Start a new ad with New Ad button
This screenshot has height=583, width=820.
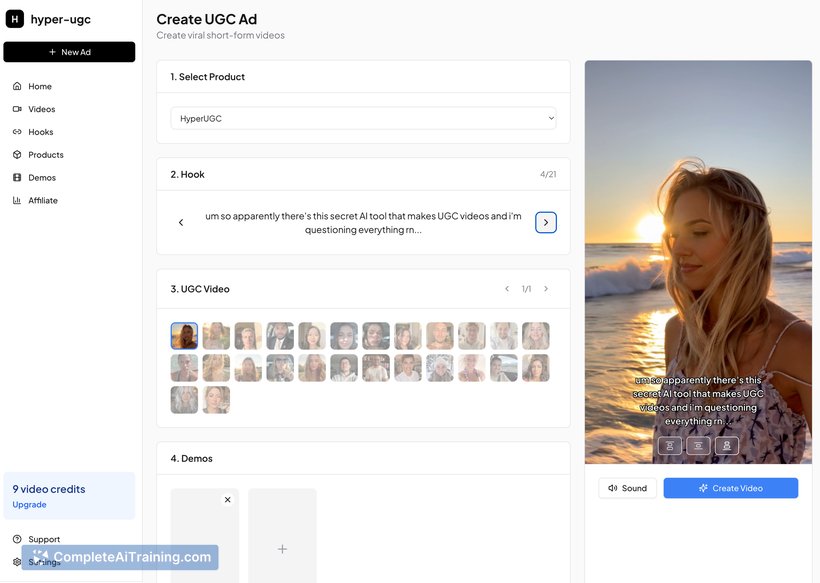(69, 52)
